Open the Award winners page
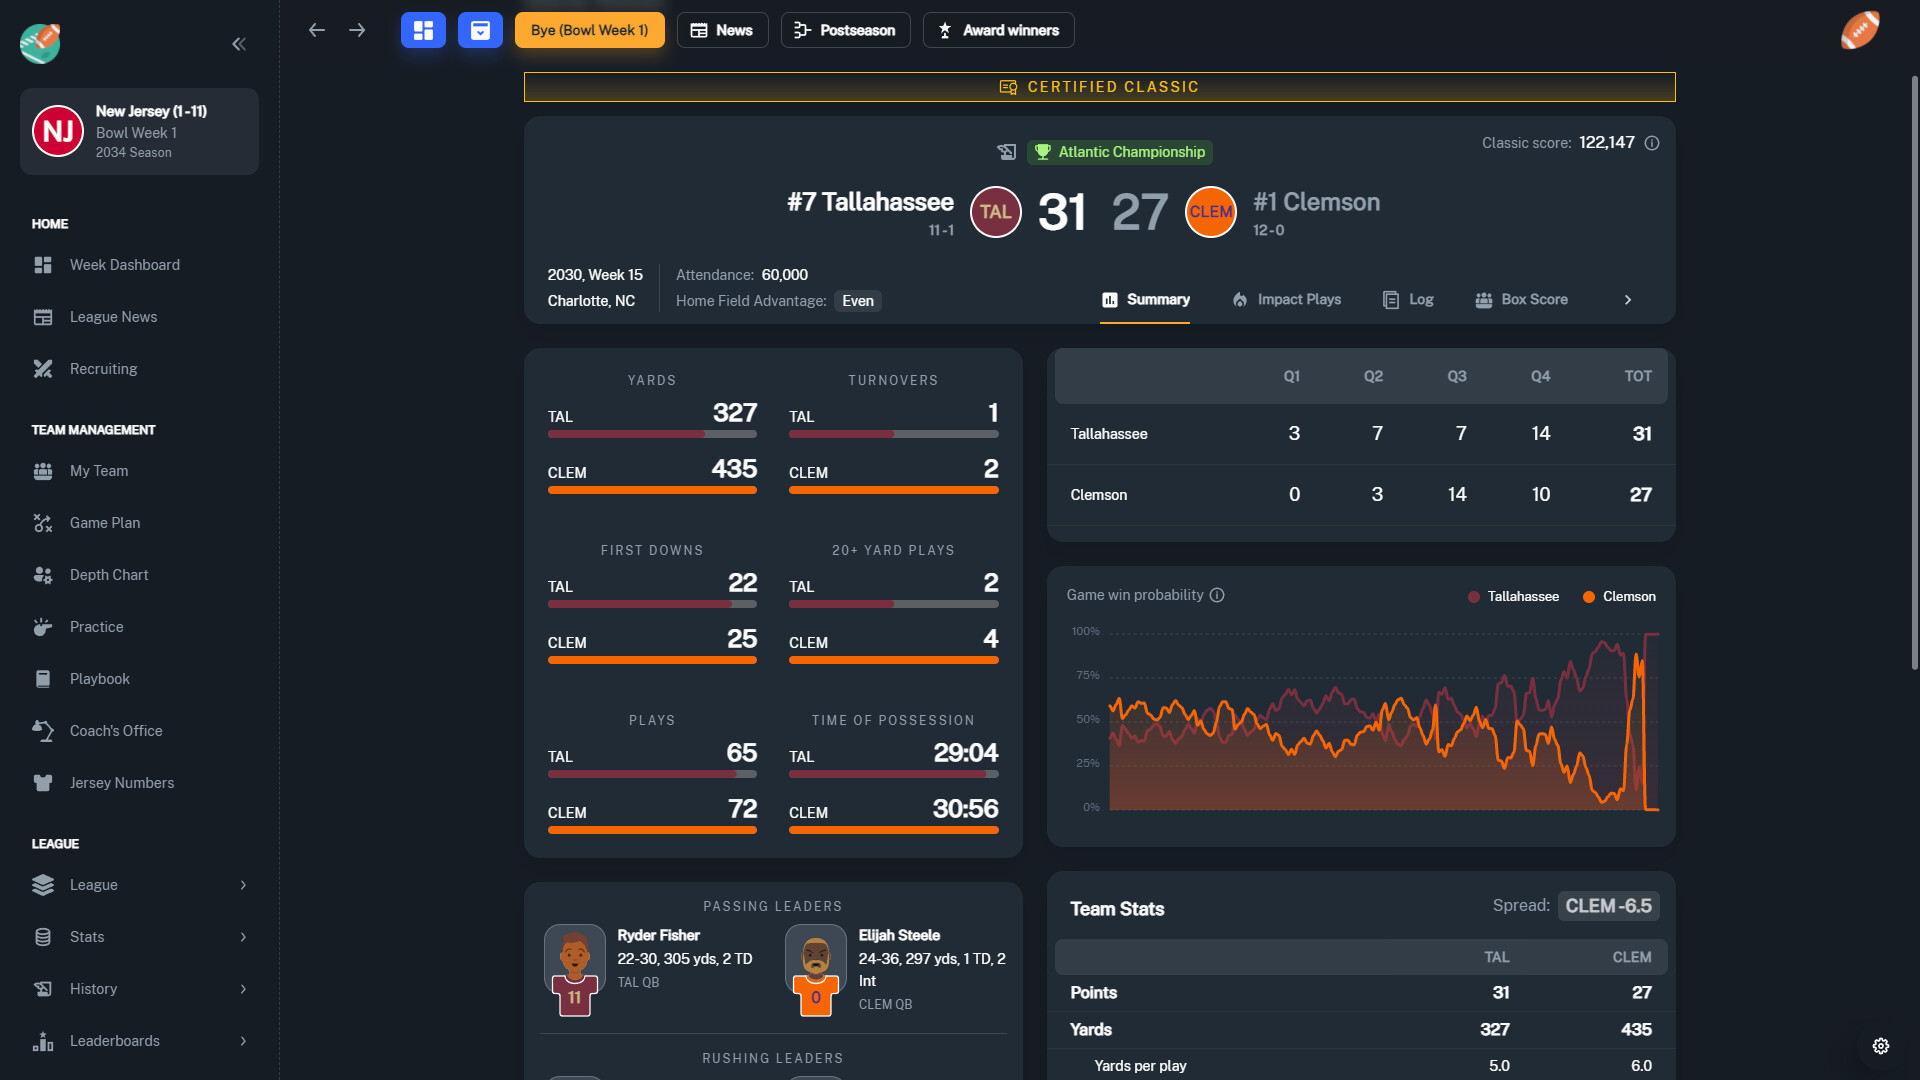This screenshot has height=1080, width=1920. click(x=997, y=30)
